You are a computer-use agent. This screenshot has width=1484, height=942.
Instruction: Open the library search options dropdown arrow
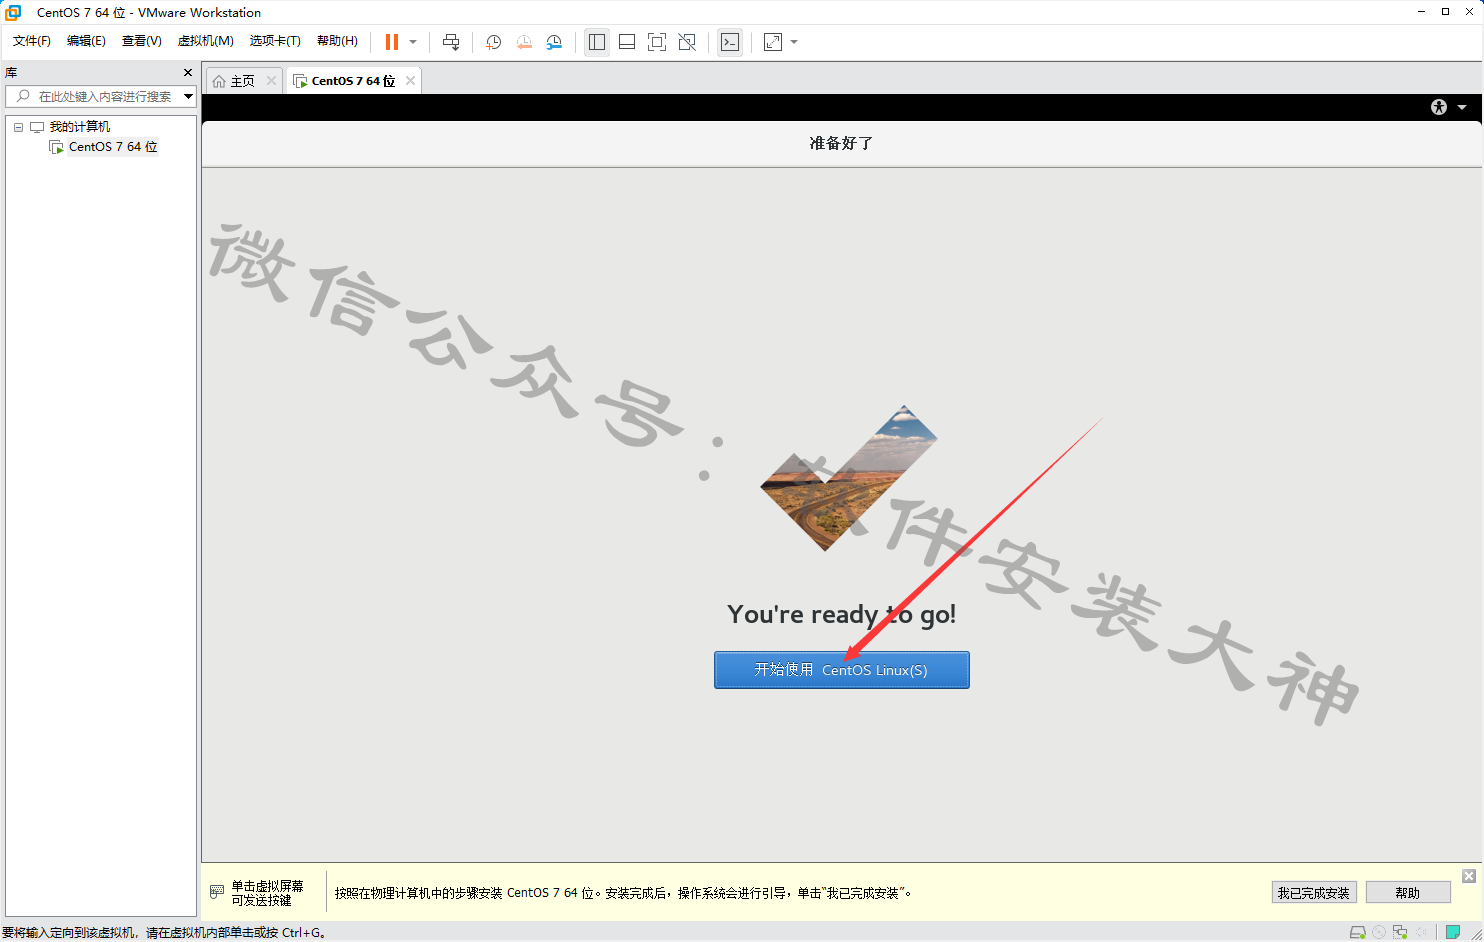tap(188, 96)
